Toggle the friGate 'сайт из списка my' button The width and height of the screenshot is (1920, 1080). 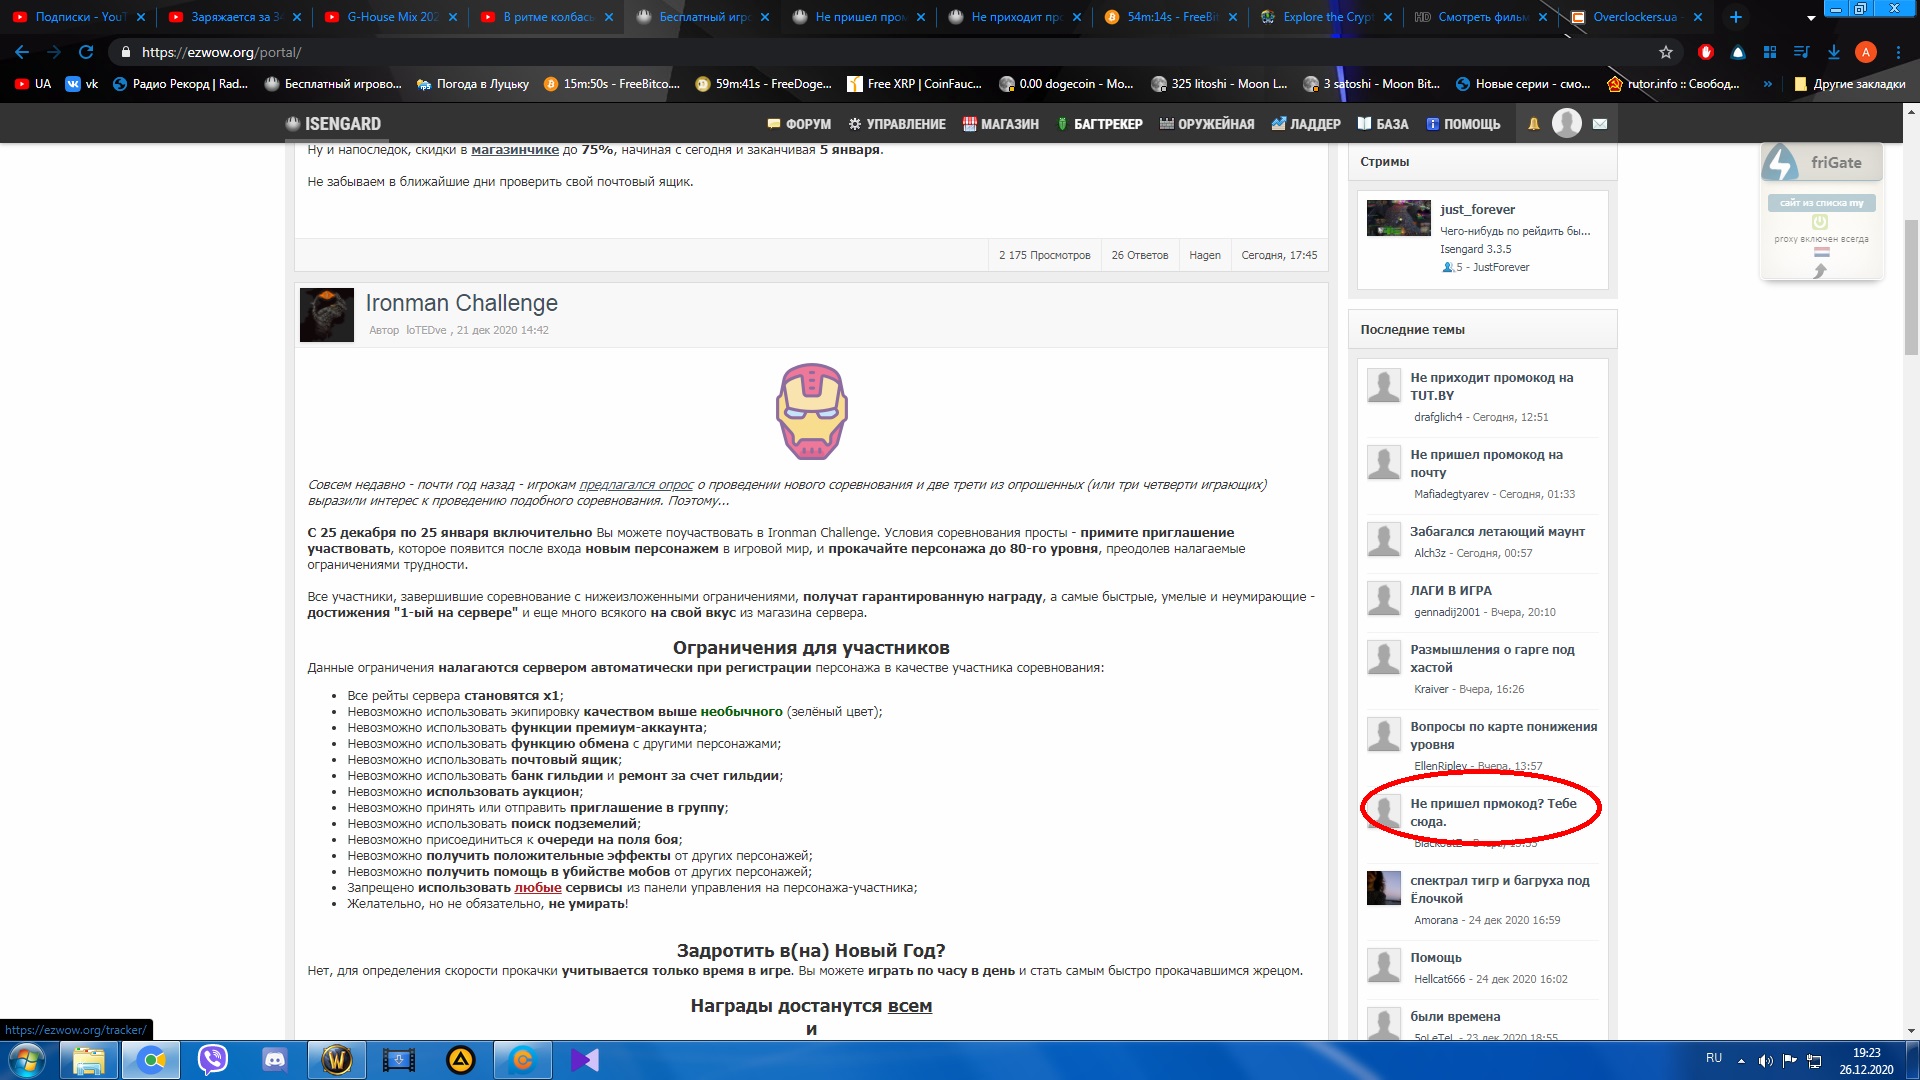pos(1821,203)
